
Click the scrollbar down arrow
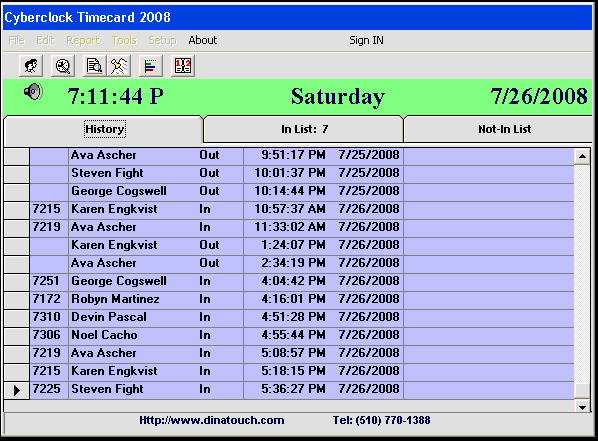[x=582, y=407]
